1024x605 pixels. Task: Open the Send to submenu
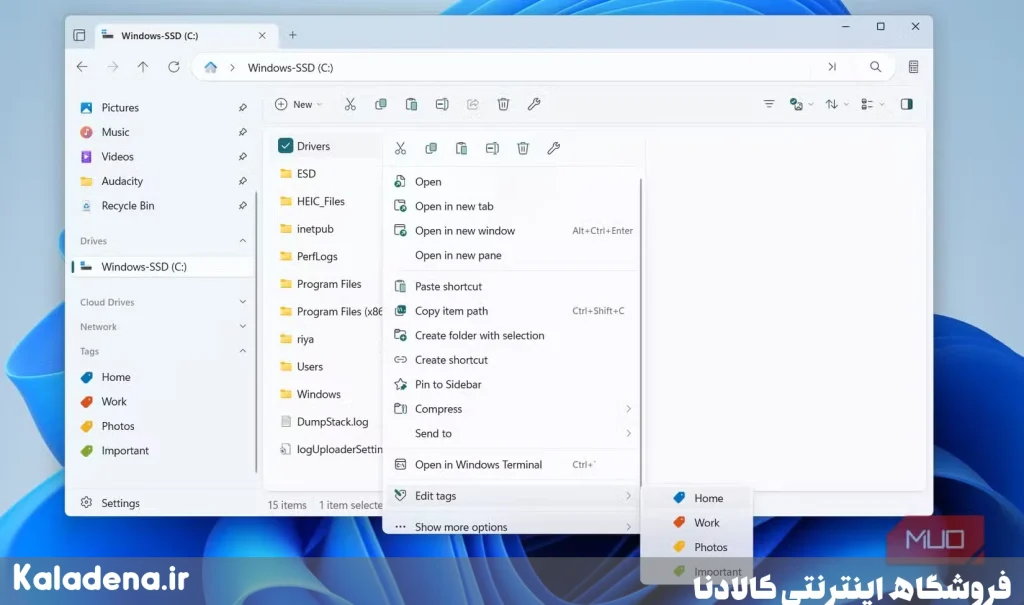point(512,433)
